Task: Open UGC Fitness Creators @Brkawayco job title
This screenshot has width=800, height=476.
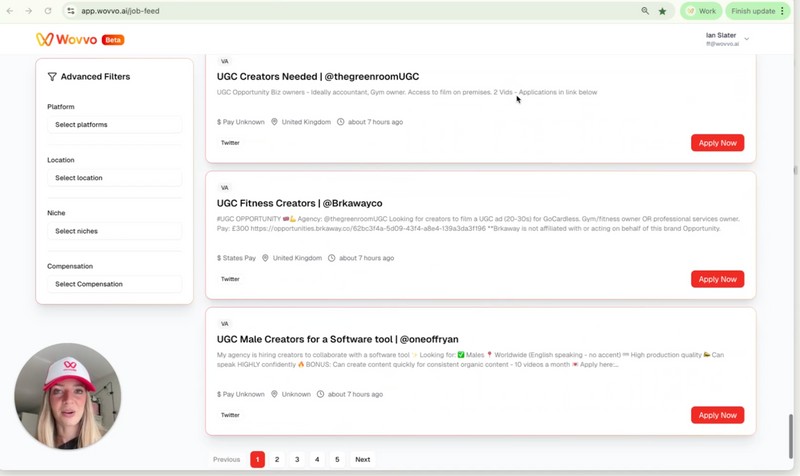Action: click(299, 203)
